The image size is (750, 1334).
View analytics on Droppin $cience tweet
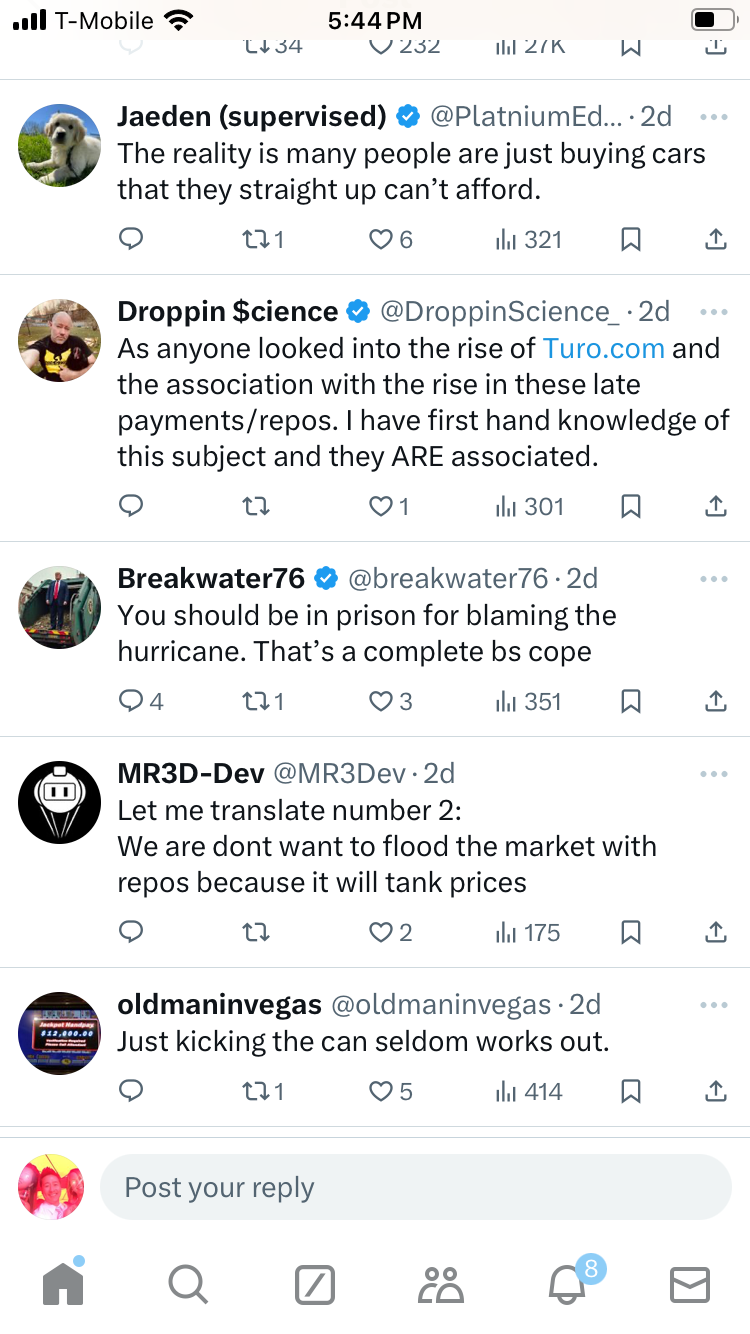[530, 507]
